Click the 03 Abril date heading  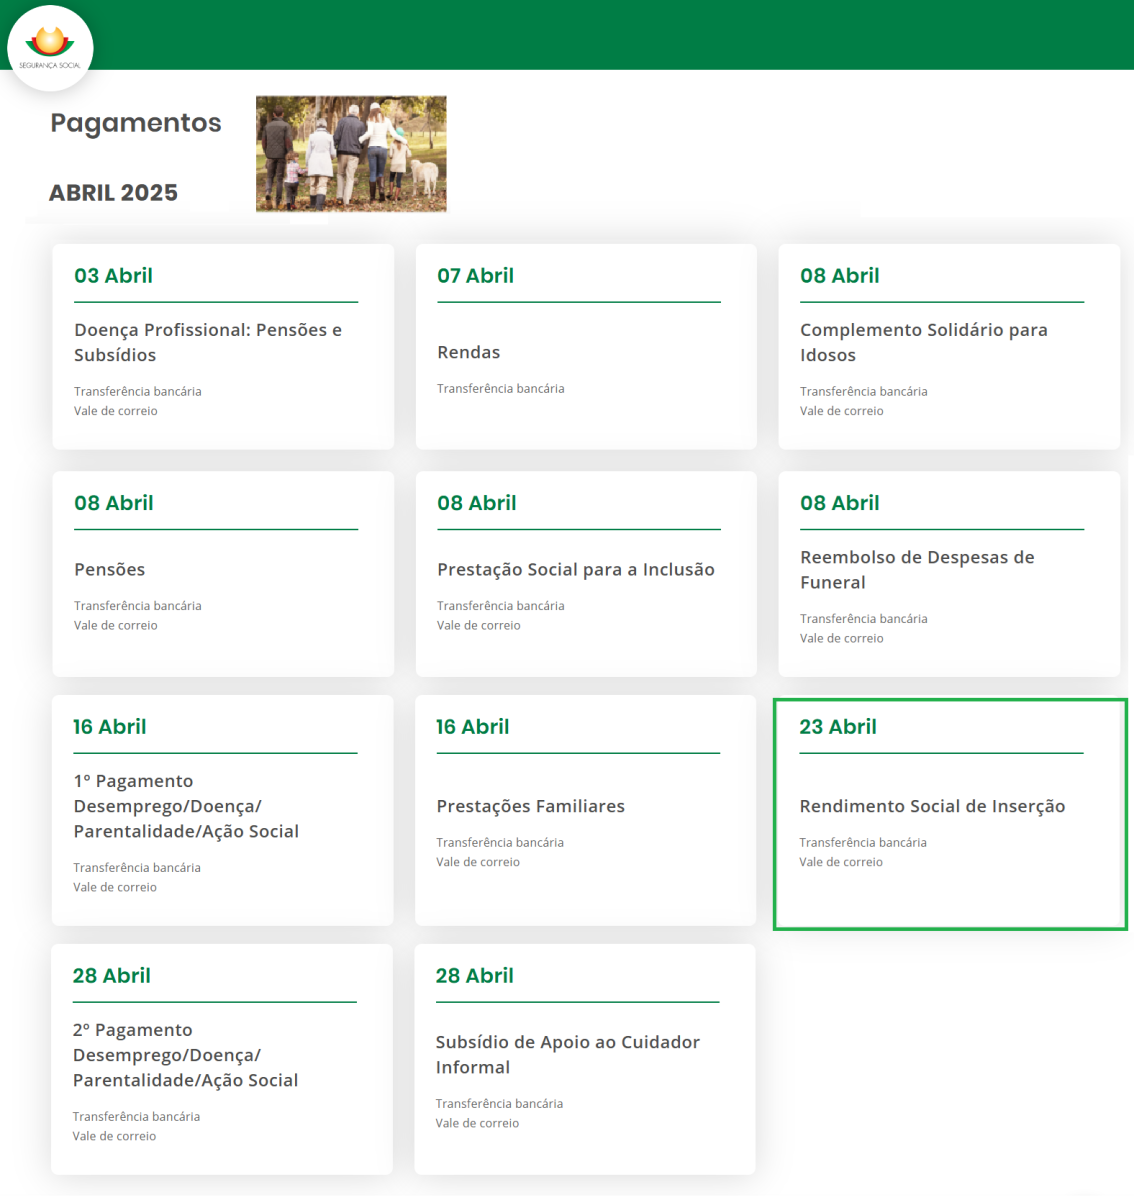click(x=113, y=276)
